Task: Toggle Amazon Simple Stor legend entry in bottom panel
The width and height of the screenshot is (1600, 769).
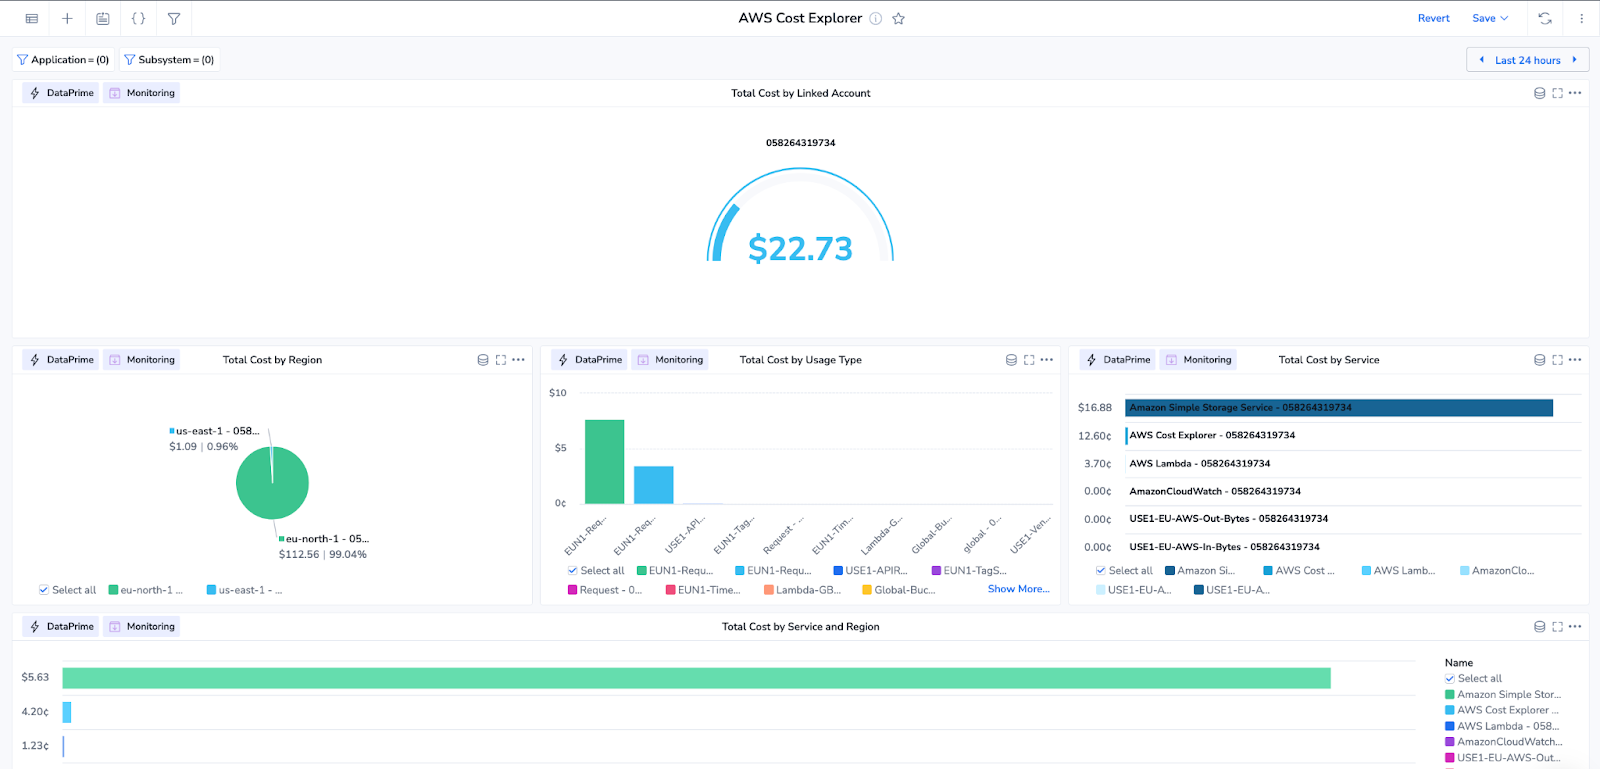Action: 1503,694
